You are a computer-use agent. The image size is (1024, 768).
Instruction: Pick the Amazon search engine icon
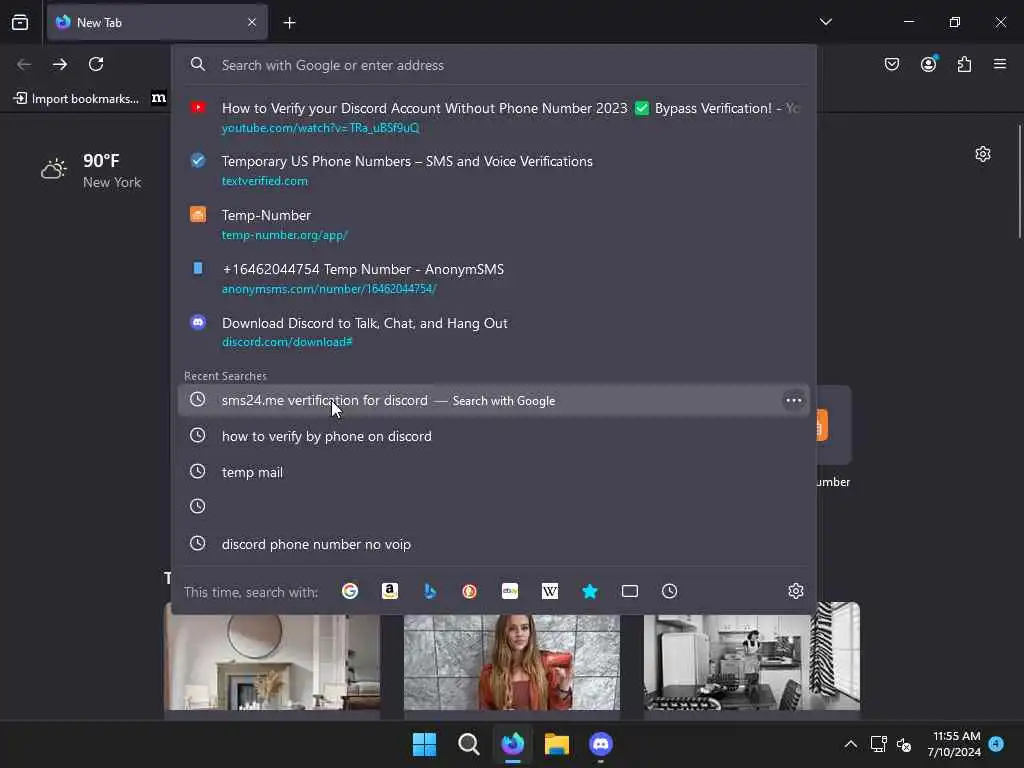click(390, 591)
